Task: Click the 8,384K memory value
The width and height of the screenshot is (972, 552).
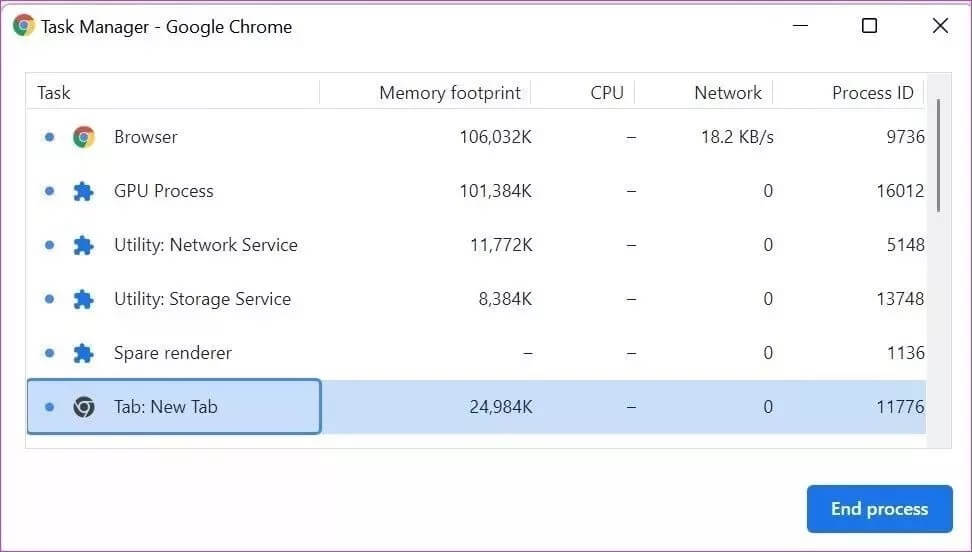Action: pyautogui.click(x=505, y=299)
